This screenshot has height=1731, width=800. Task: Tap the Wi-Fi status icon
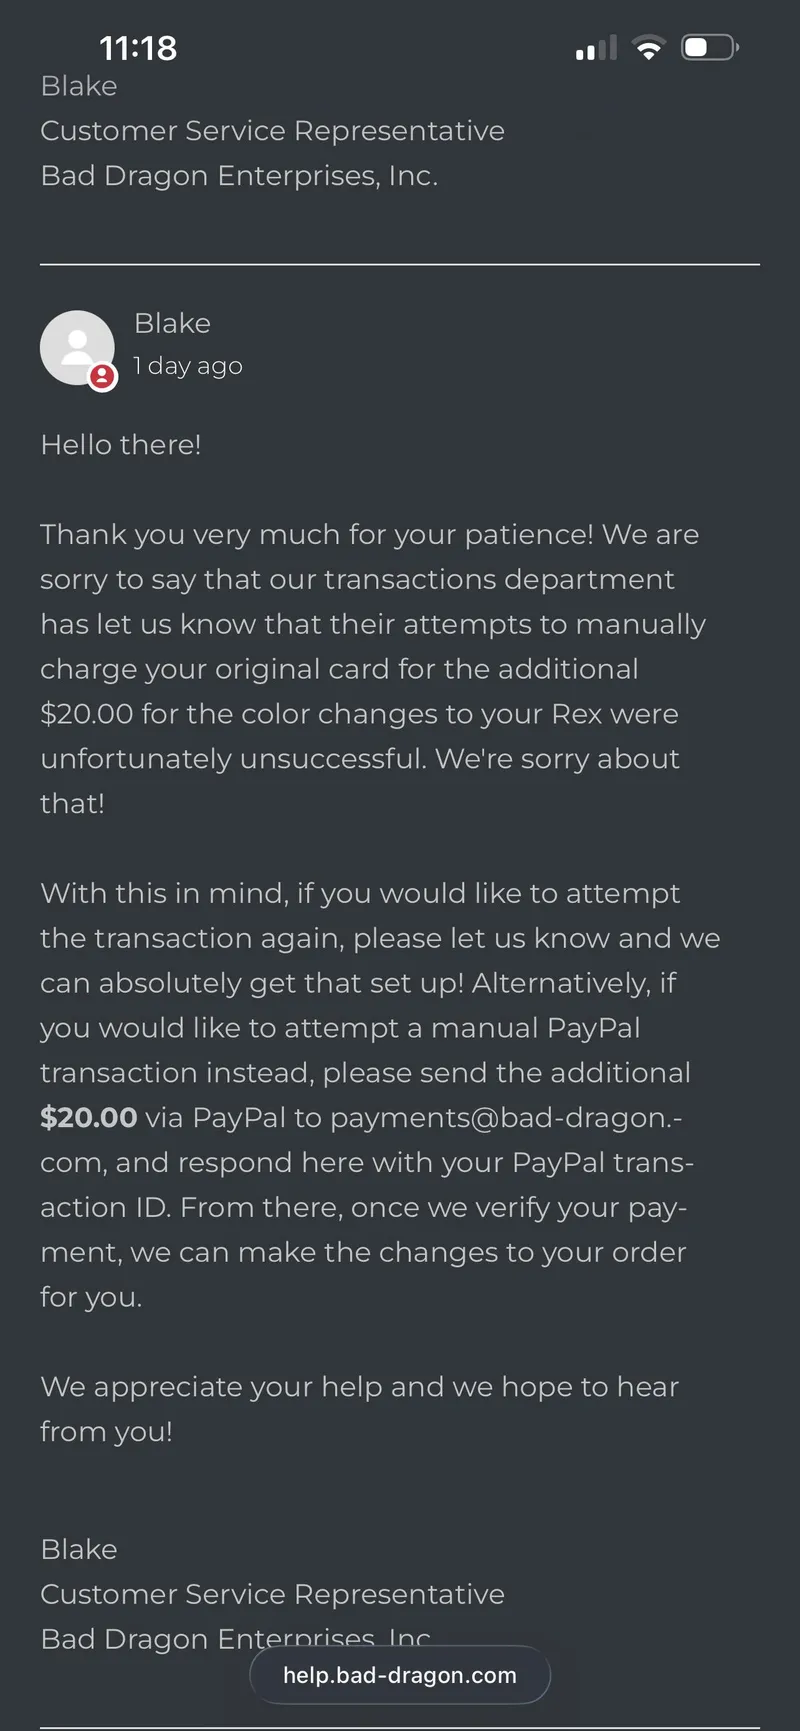click(x=649, y=48)
